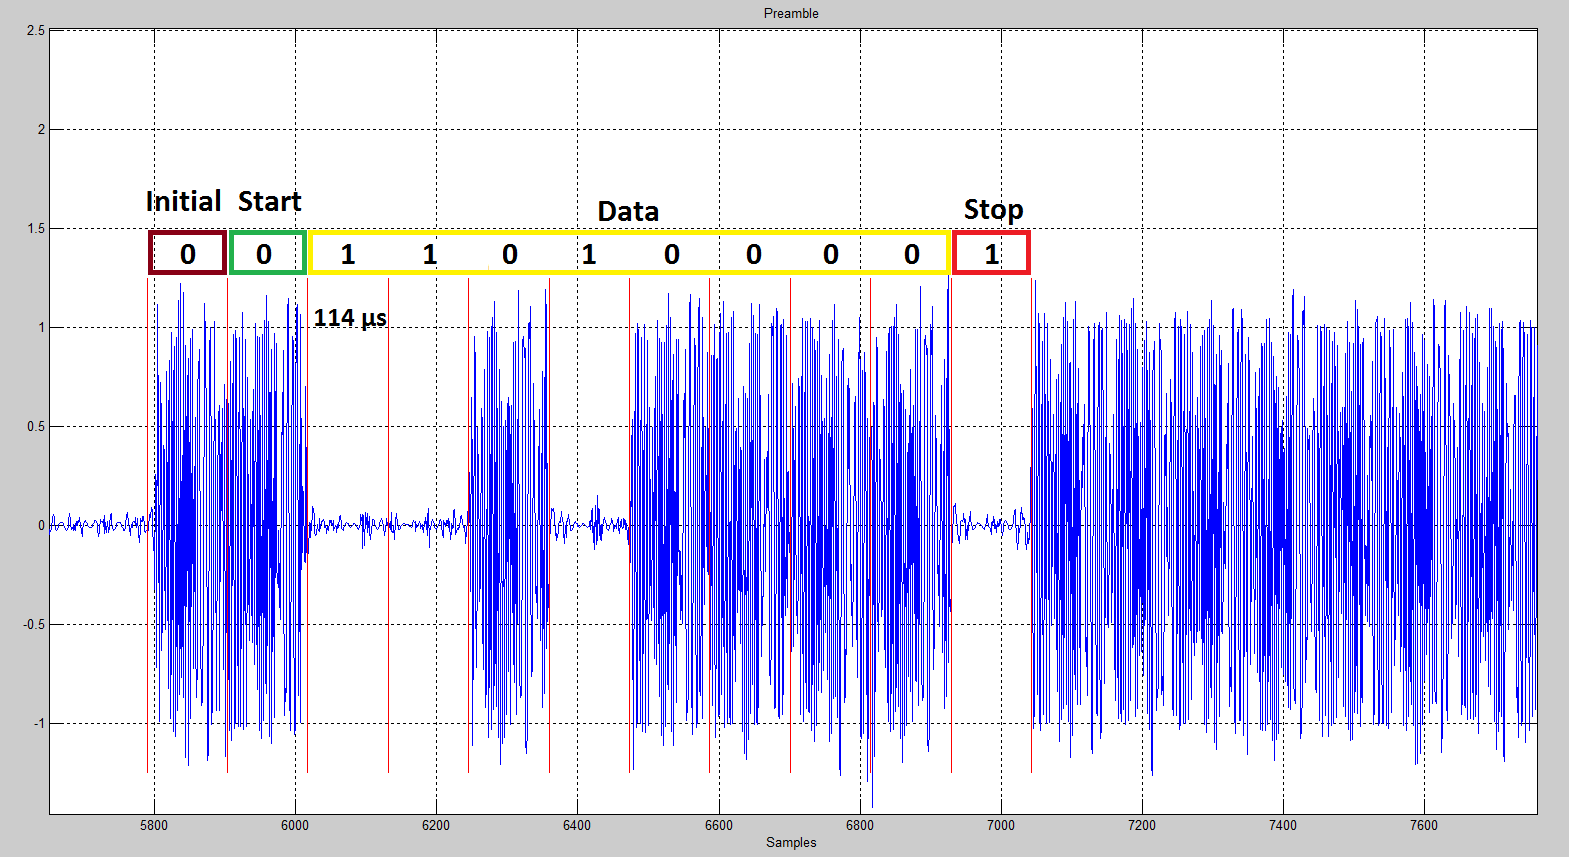Click the "Stop" label text
1569x857 pixels.
(x=993, y=210)
